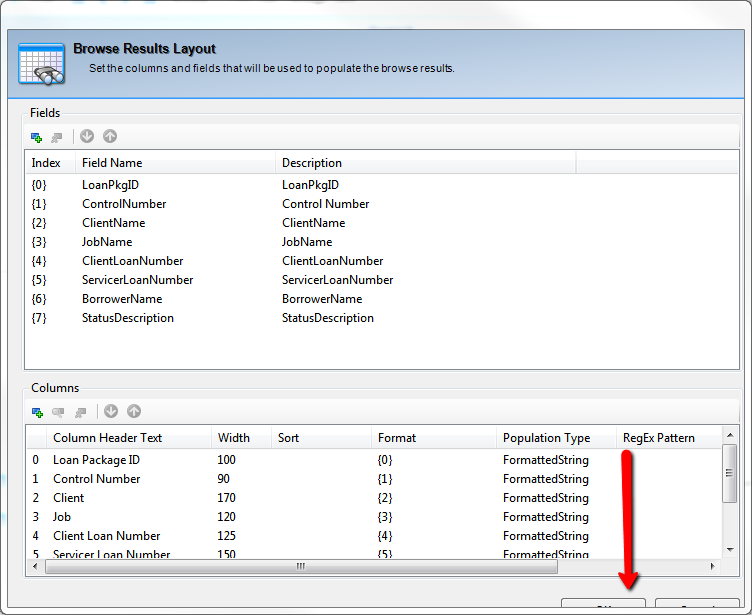Click the Remove Field icon in Fields toolbar
Image resolution: width=752 pixels, height=615 pixels.
[x=57, y=137]
